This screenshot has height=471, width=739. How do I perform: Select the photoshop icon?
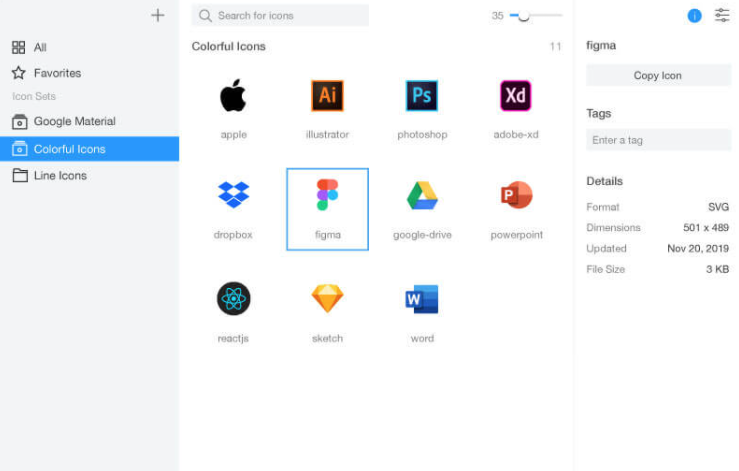[x=422, y=96]
